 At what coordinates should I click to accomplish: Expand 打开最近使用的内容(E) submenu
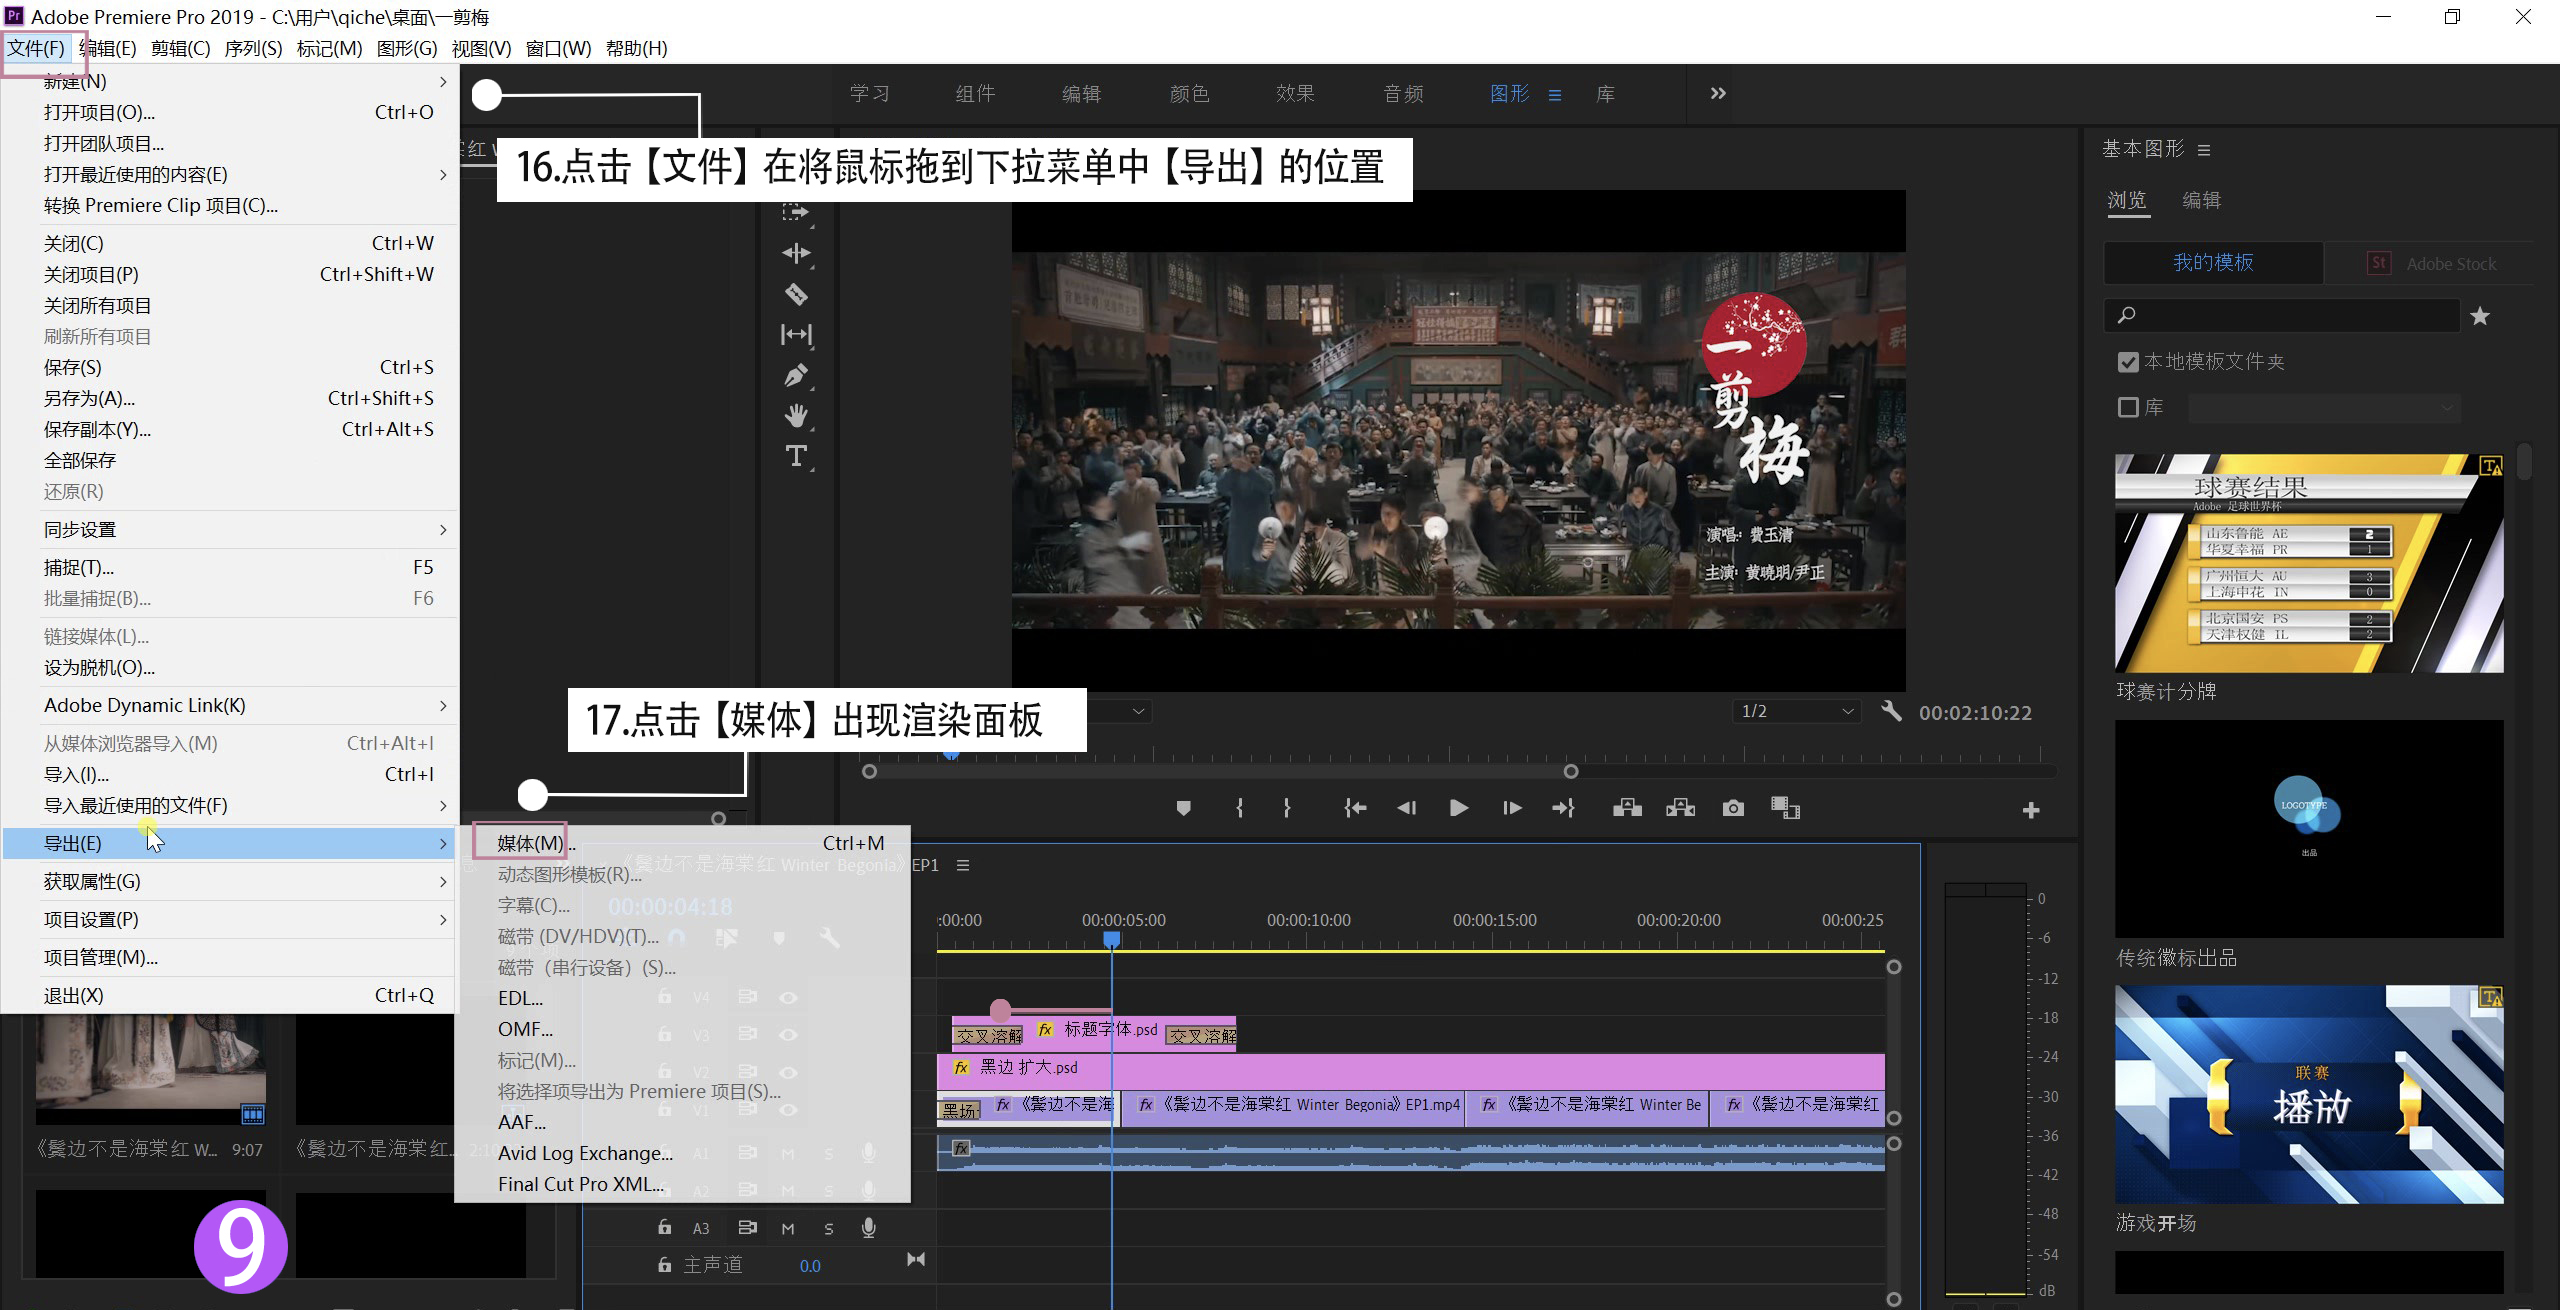tap(229, 175)
